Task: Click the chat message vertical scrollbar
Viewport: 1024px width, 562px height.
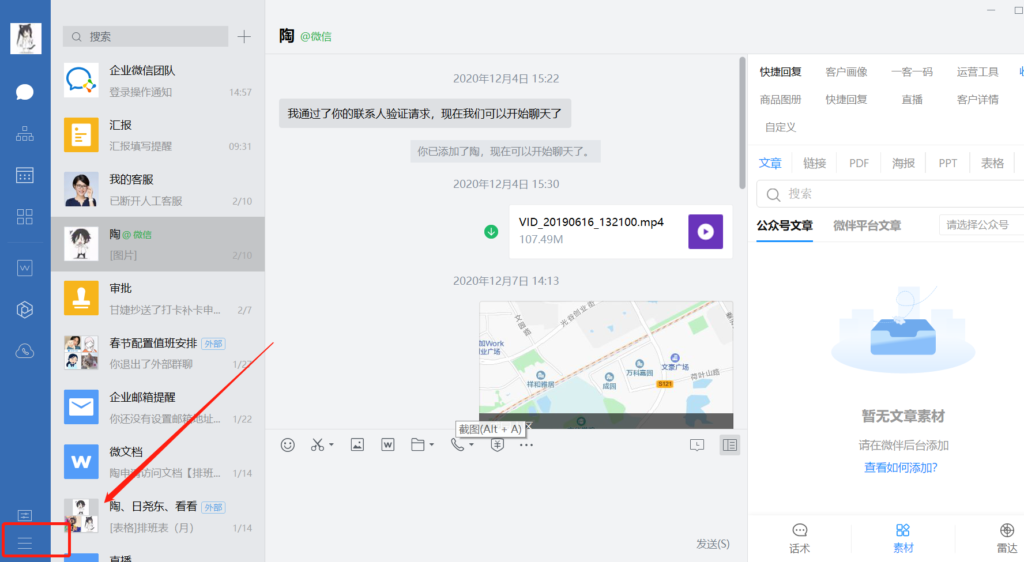Action: click(742, 123)
